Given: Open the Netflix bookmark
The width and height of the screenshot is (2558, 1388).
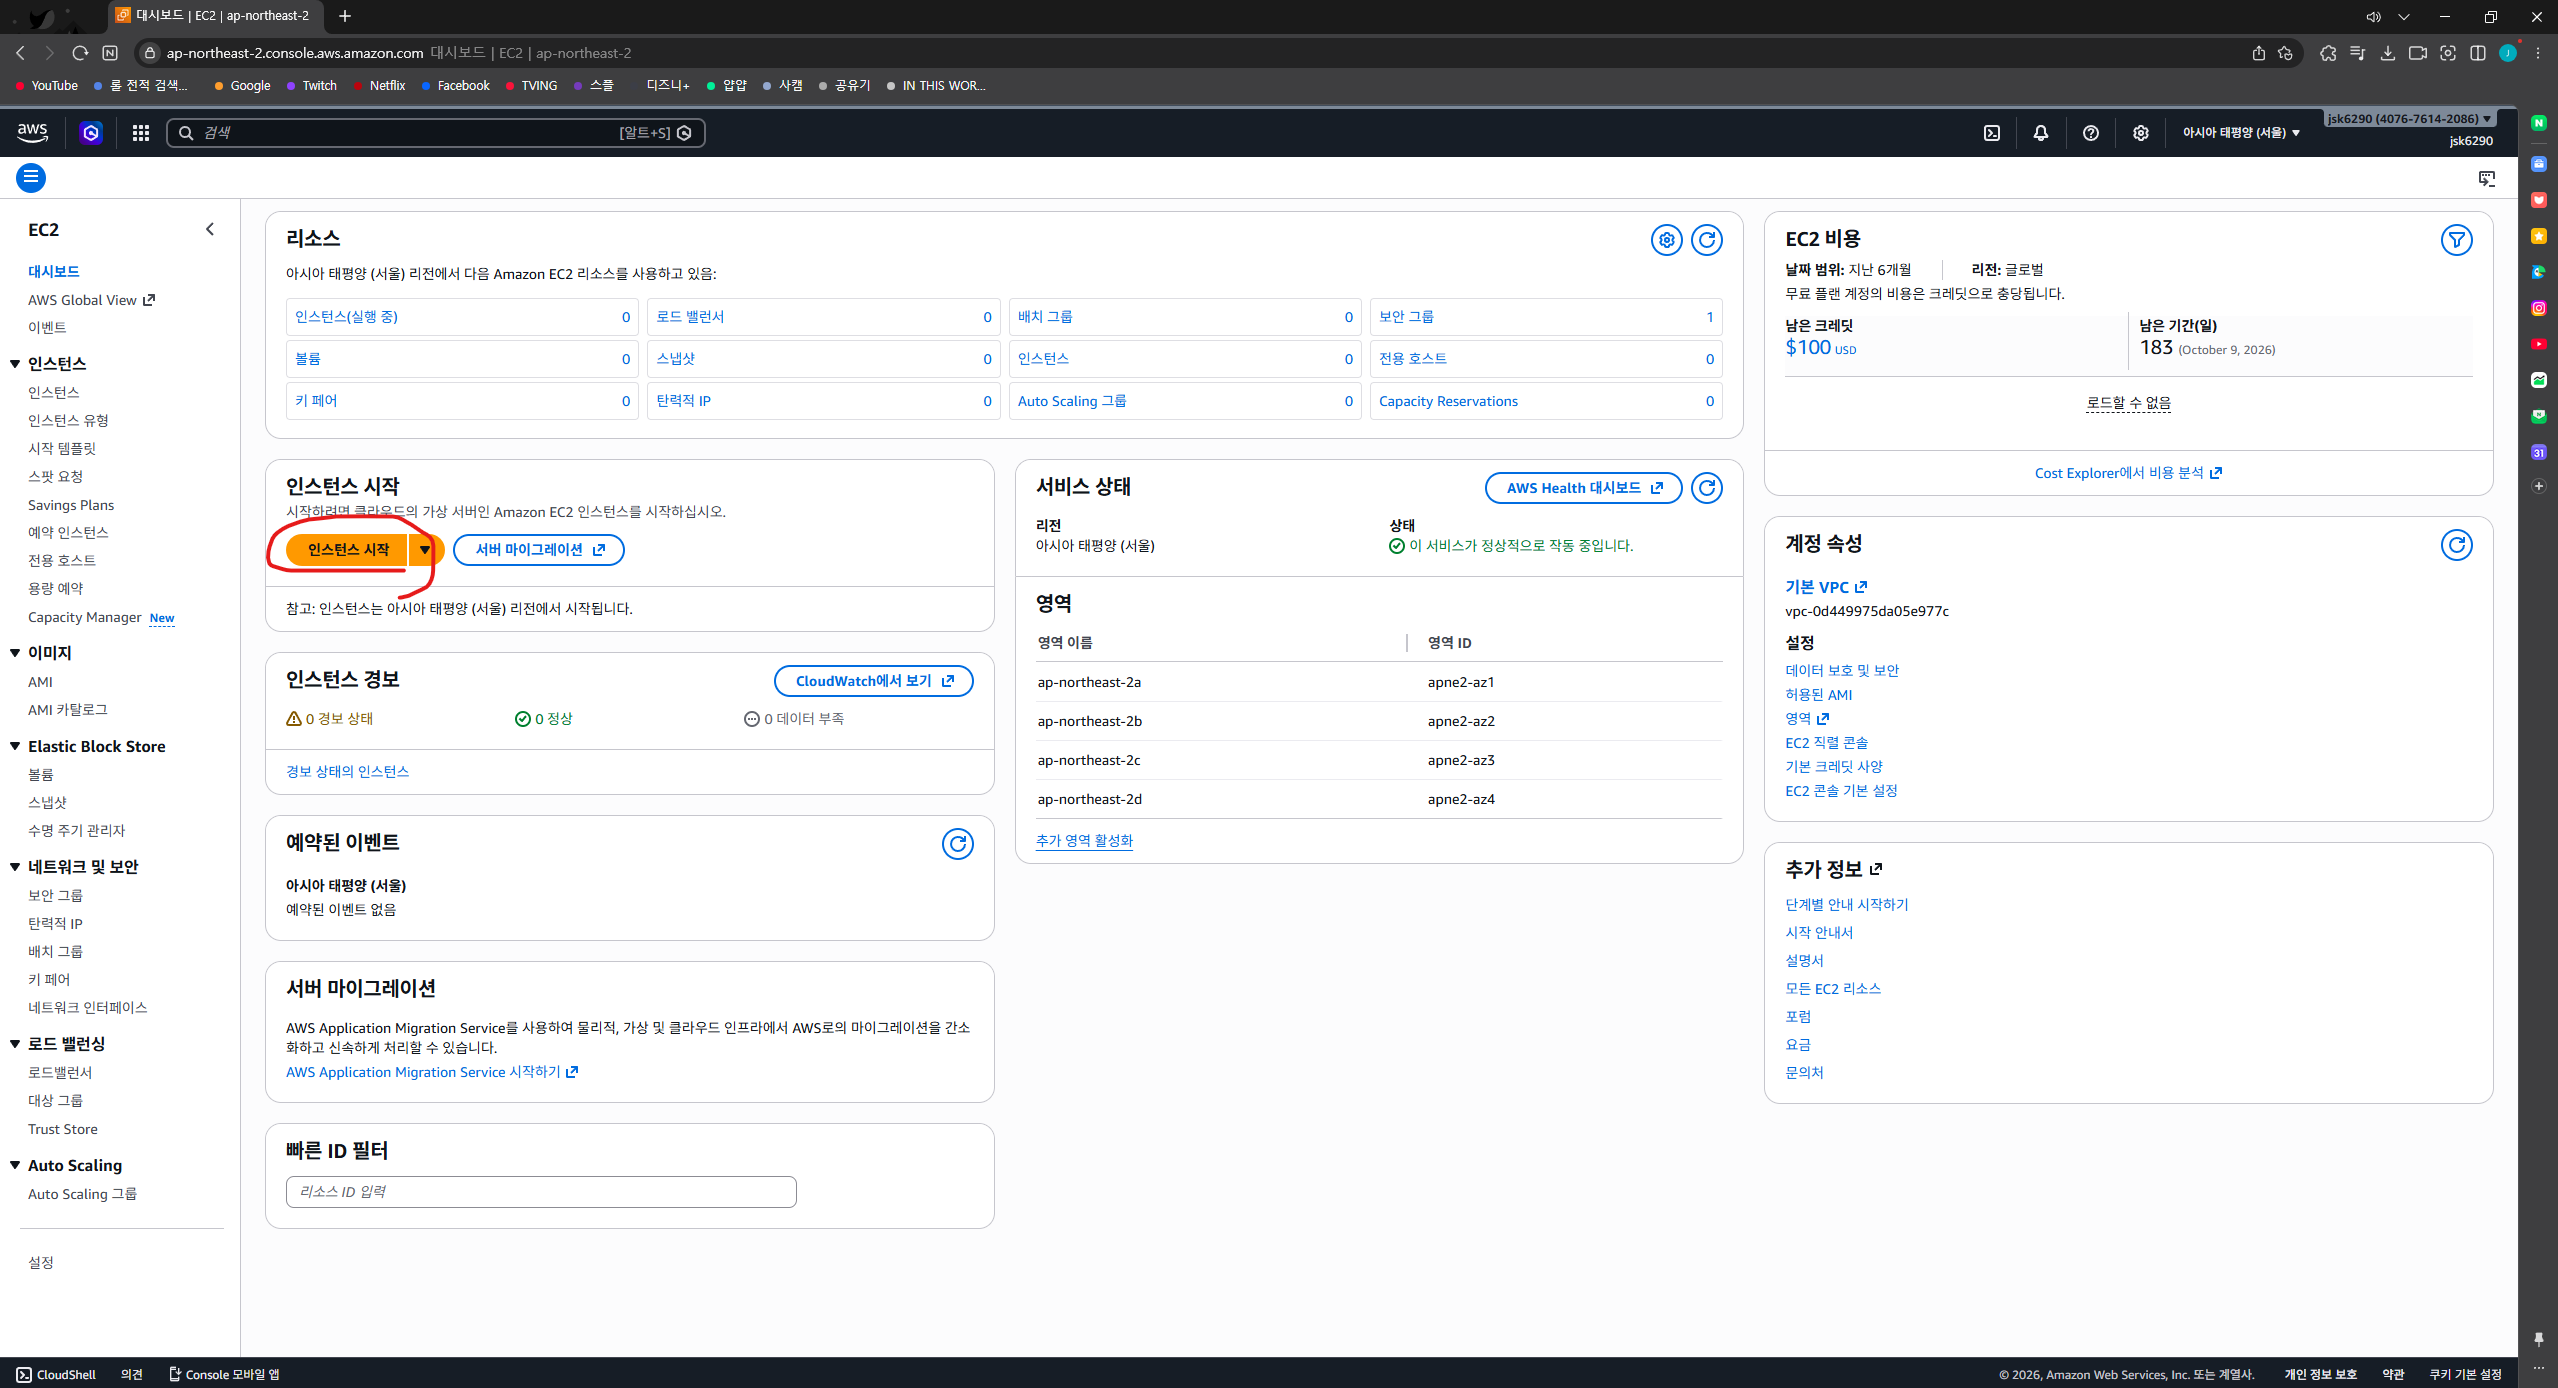Looking at the screenshot, I should [379, 86].
